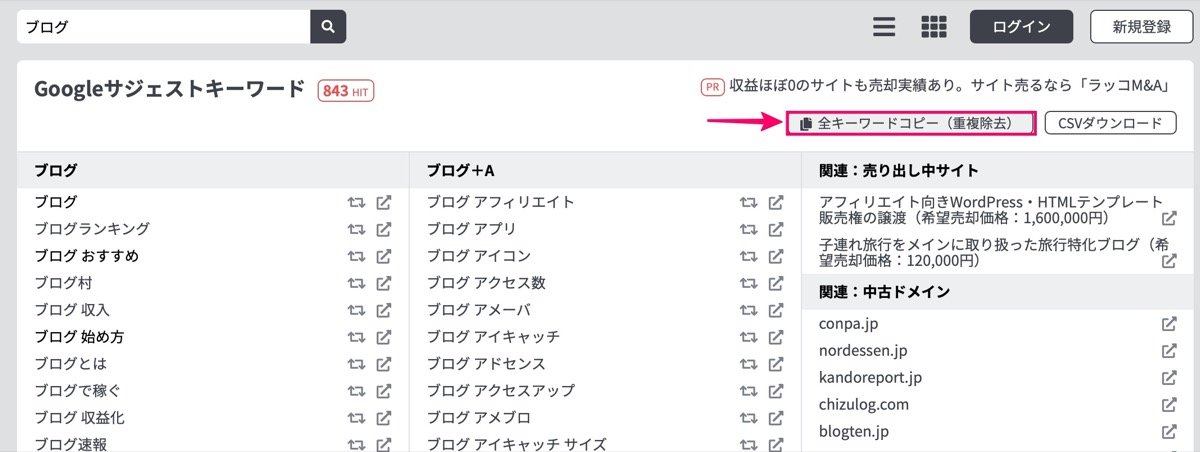
Task: Open external link for ブログ 収入
Action: (383, 310)
